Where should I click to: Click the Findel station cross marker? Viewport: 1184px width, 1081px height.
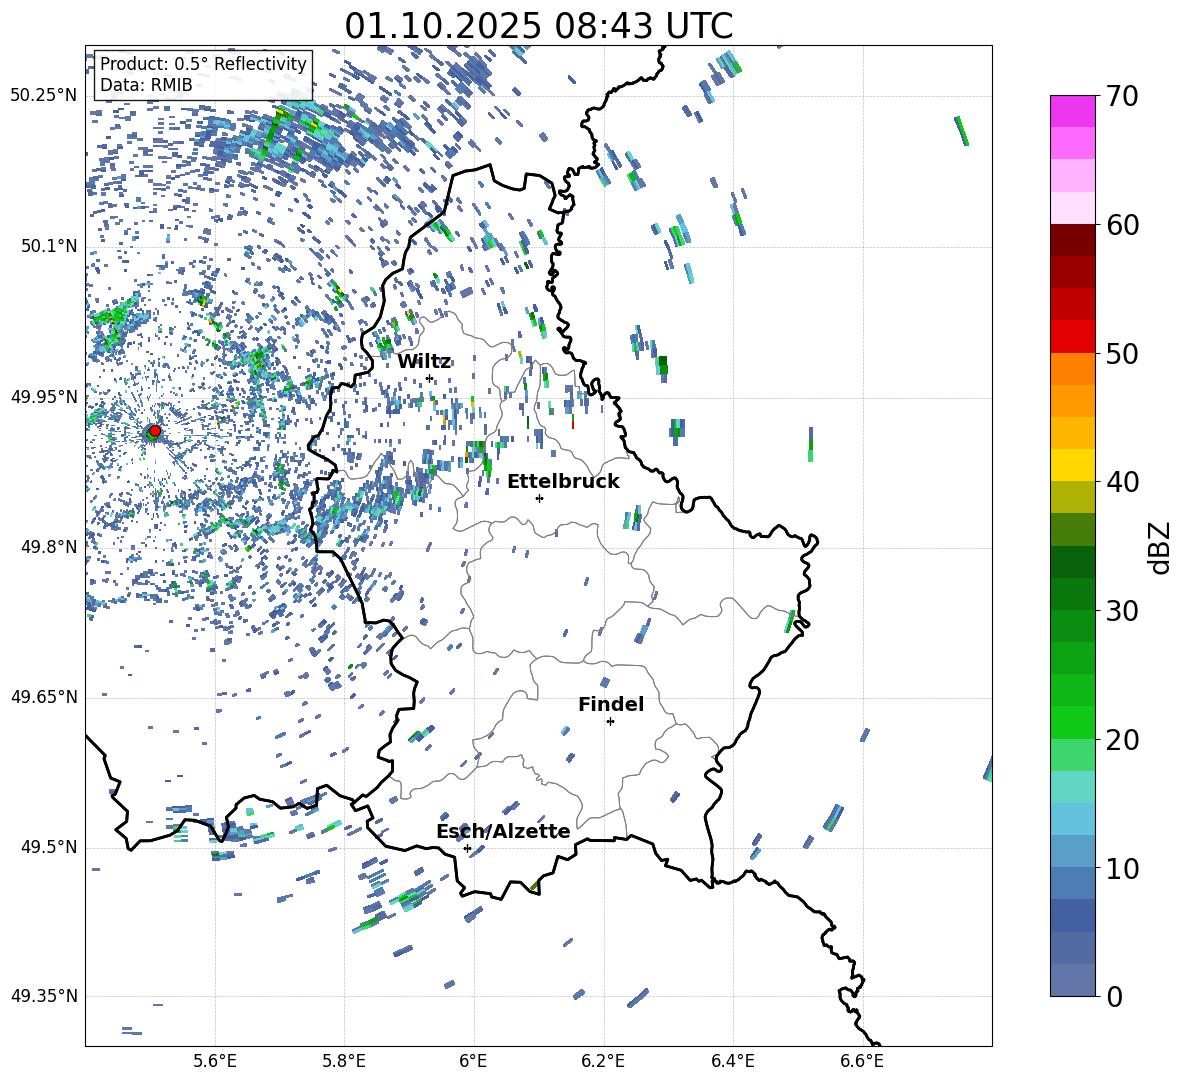[x=610, y=722]
